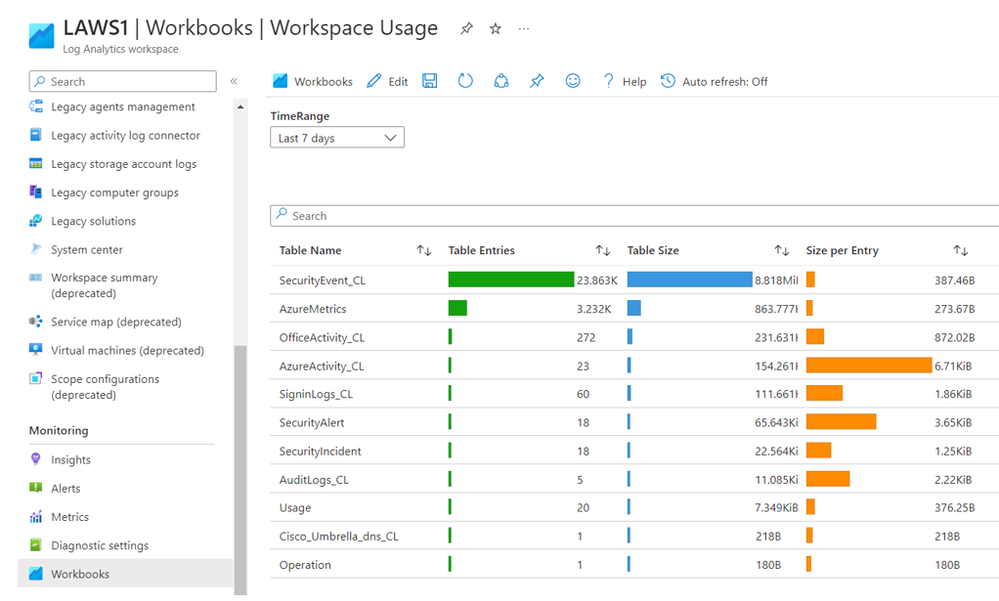Favorite the workspace with the star icon
The width and height of the screenshot is (999, 601).
[x=495, y=29]
